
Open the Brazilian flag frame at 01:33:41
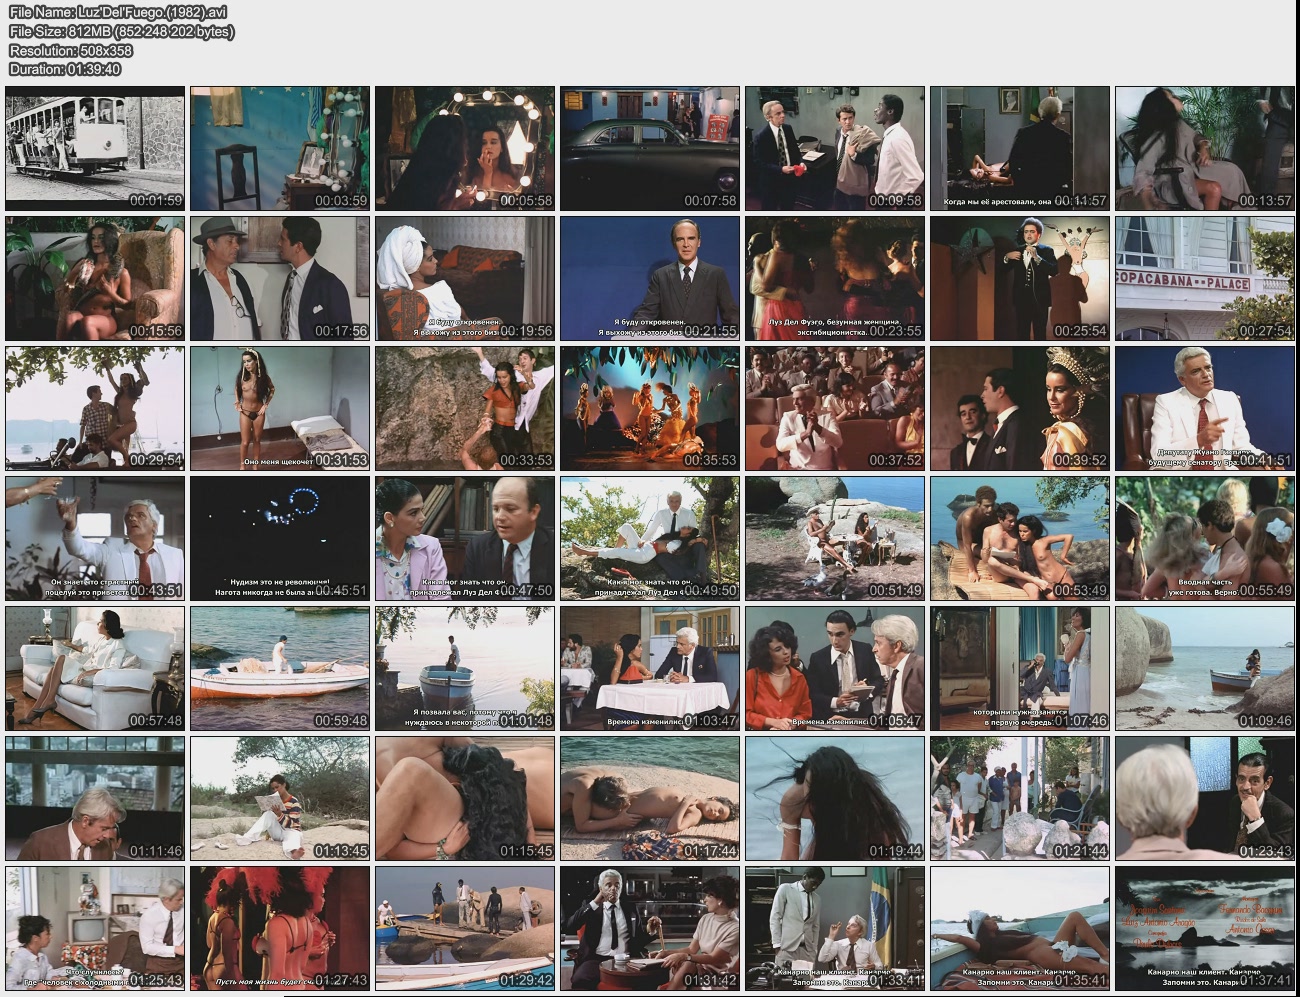point(835,928)
